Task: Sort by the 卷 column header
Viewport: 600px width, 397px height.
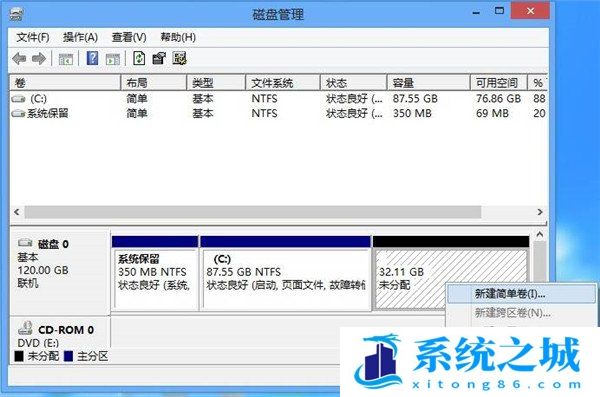Action: (65, 83)
